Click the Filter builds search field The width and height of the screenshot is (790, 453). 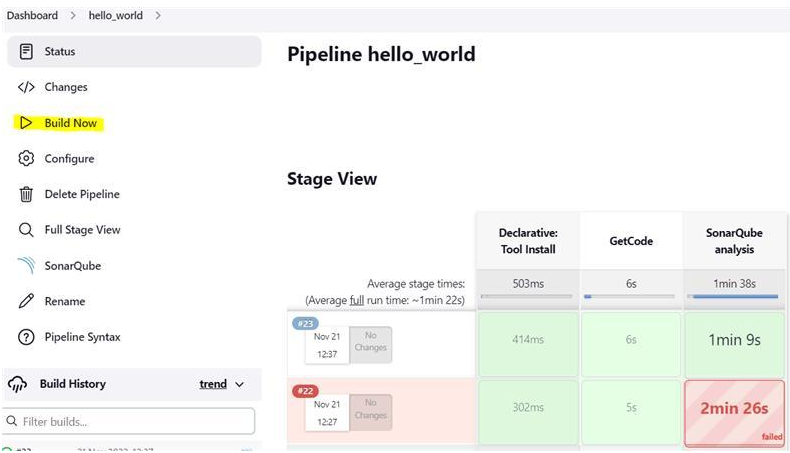click(x=130, y=421)
